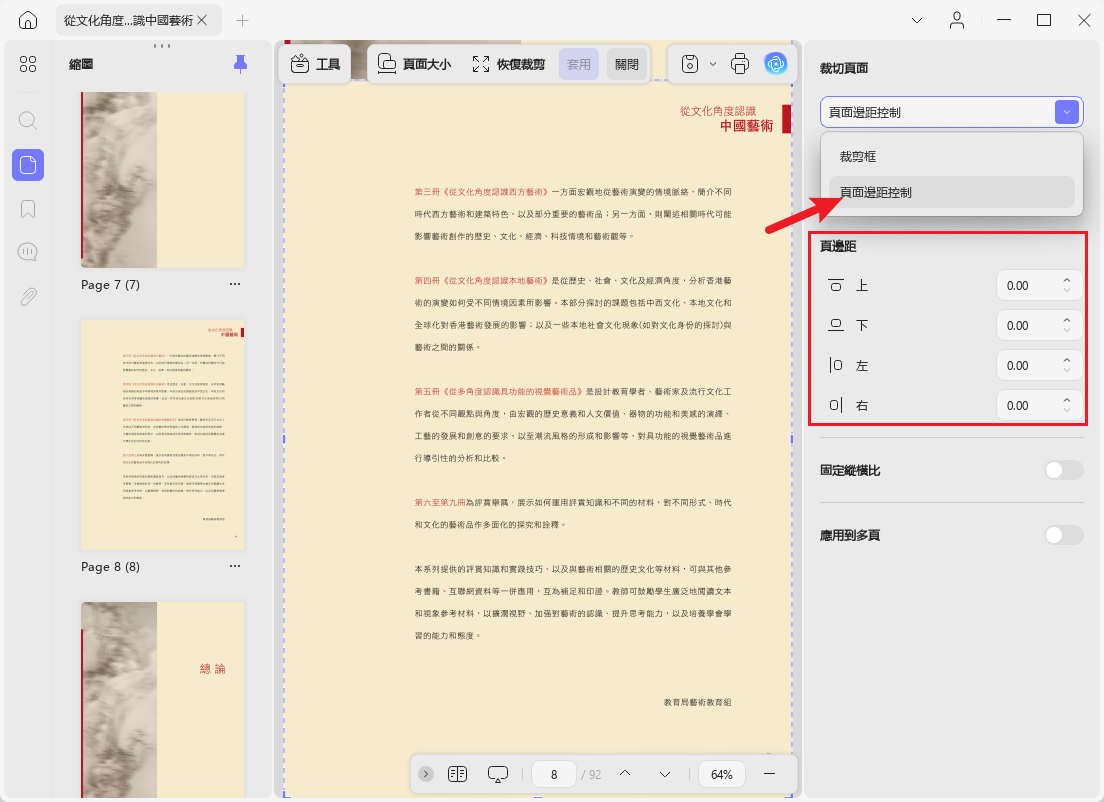Zoom out with the minus icon
Viewport: 1104px width, 802px height.
coord(770,774)
